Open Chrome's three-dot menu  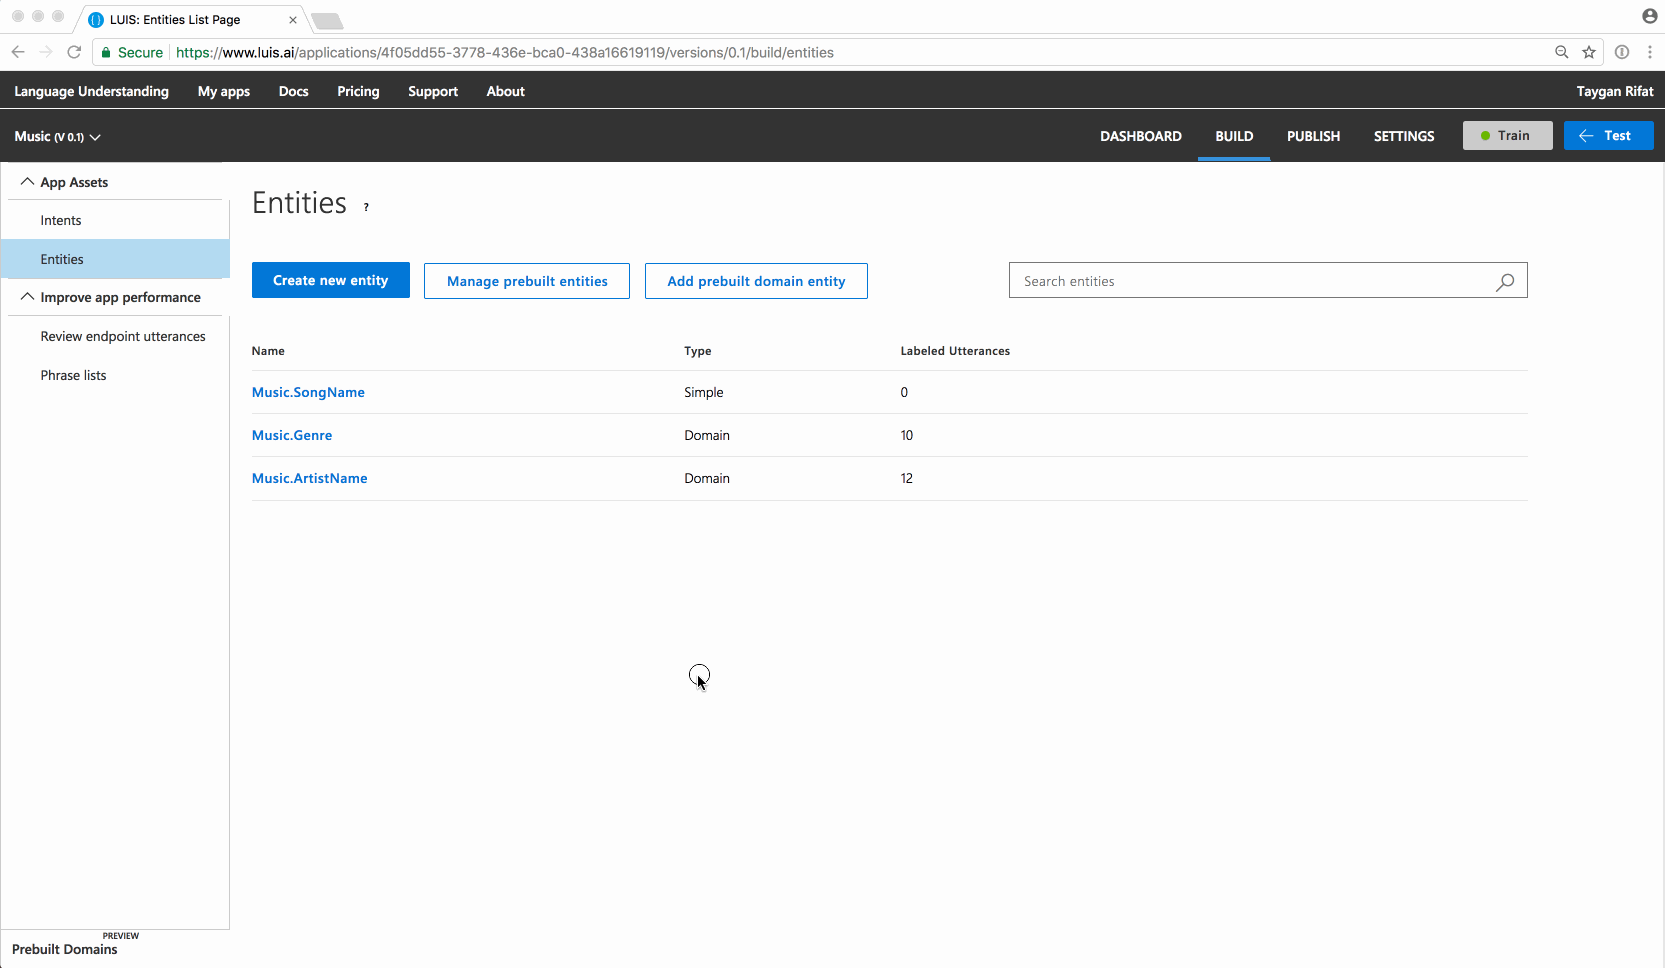(x=1650, y=52)
